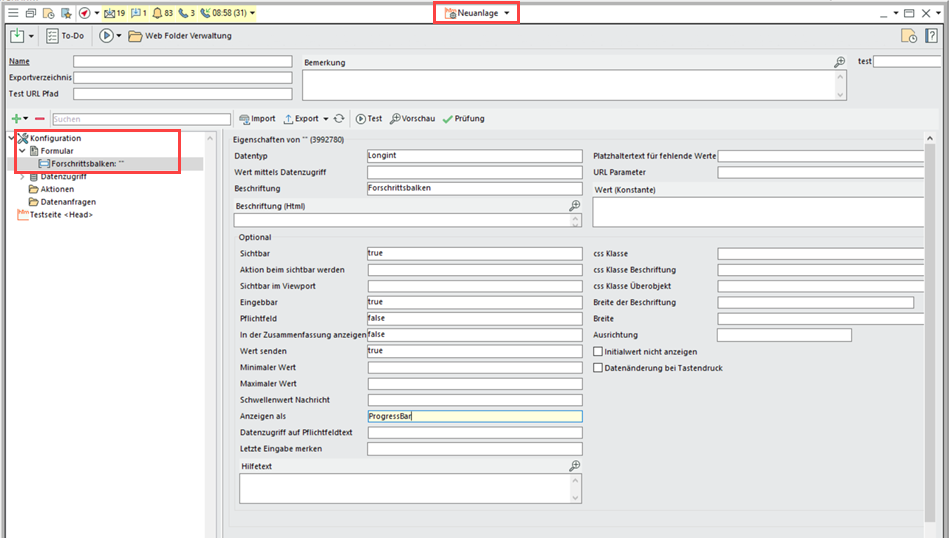
Task: Open the help icon at top right
Action: click(932, 36)
